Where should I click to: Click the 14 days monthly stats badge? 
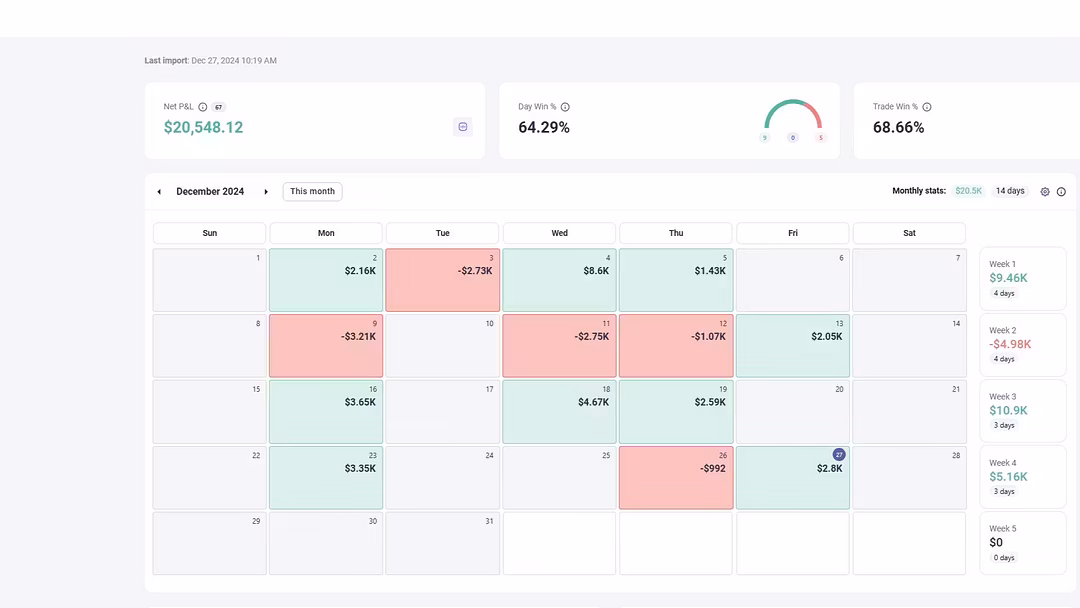tap(1009, 191)
